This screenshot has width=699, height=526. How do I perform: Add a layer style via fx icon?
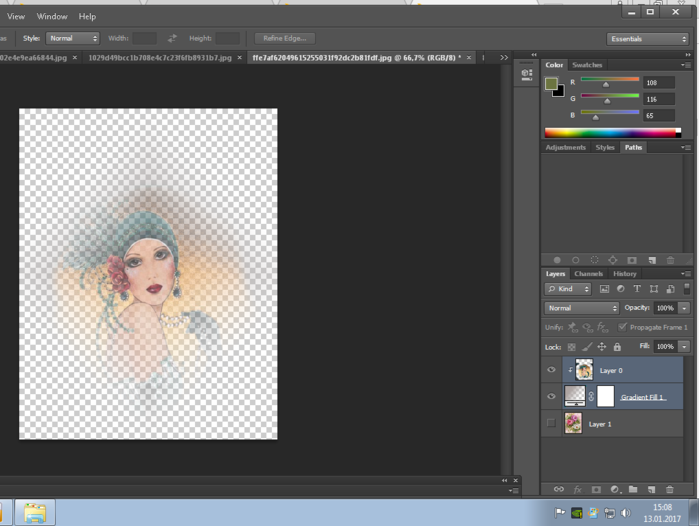(x=577, y=489)
